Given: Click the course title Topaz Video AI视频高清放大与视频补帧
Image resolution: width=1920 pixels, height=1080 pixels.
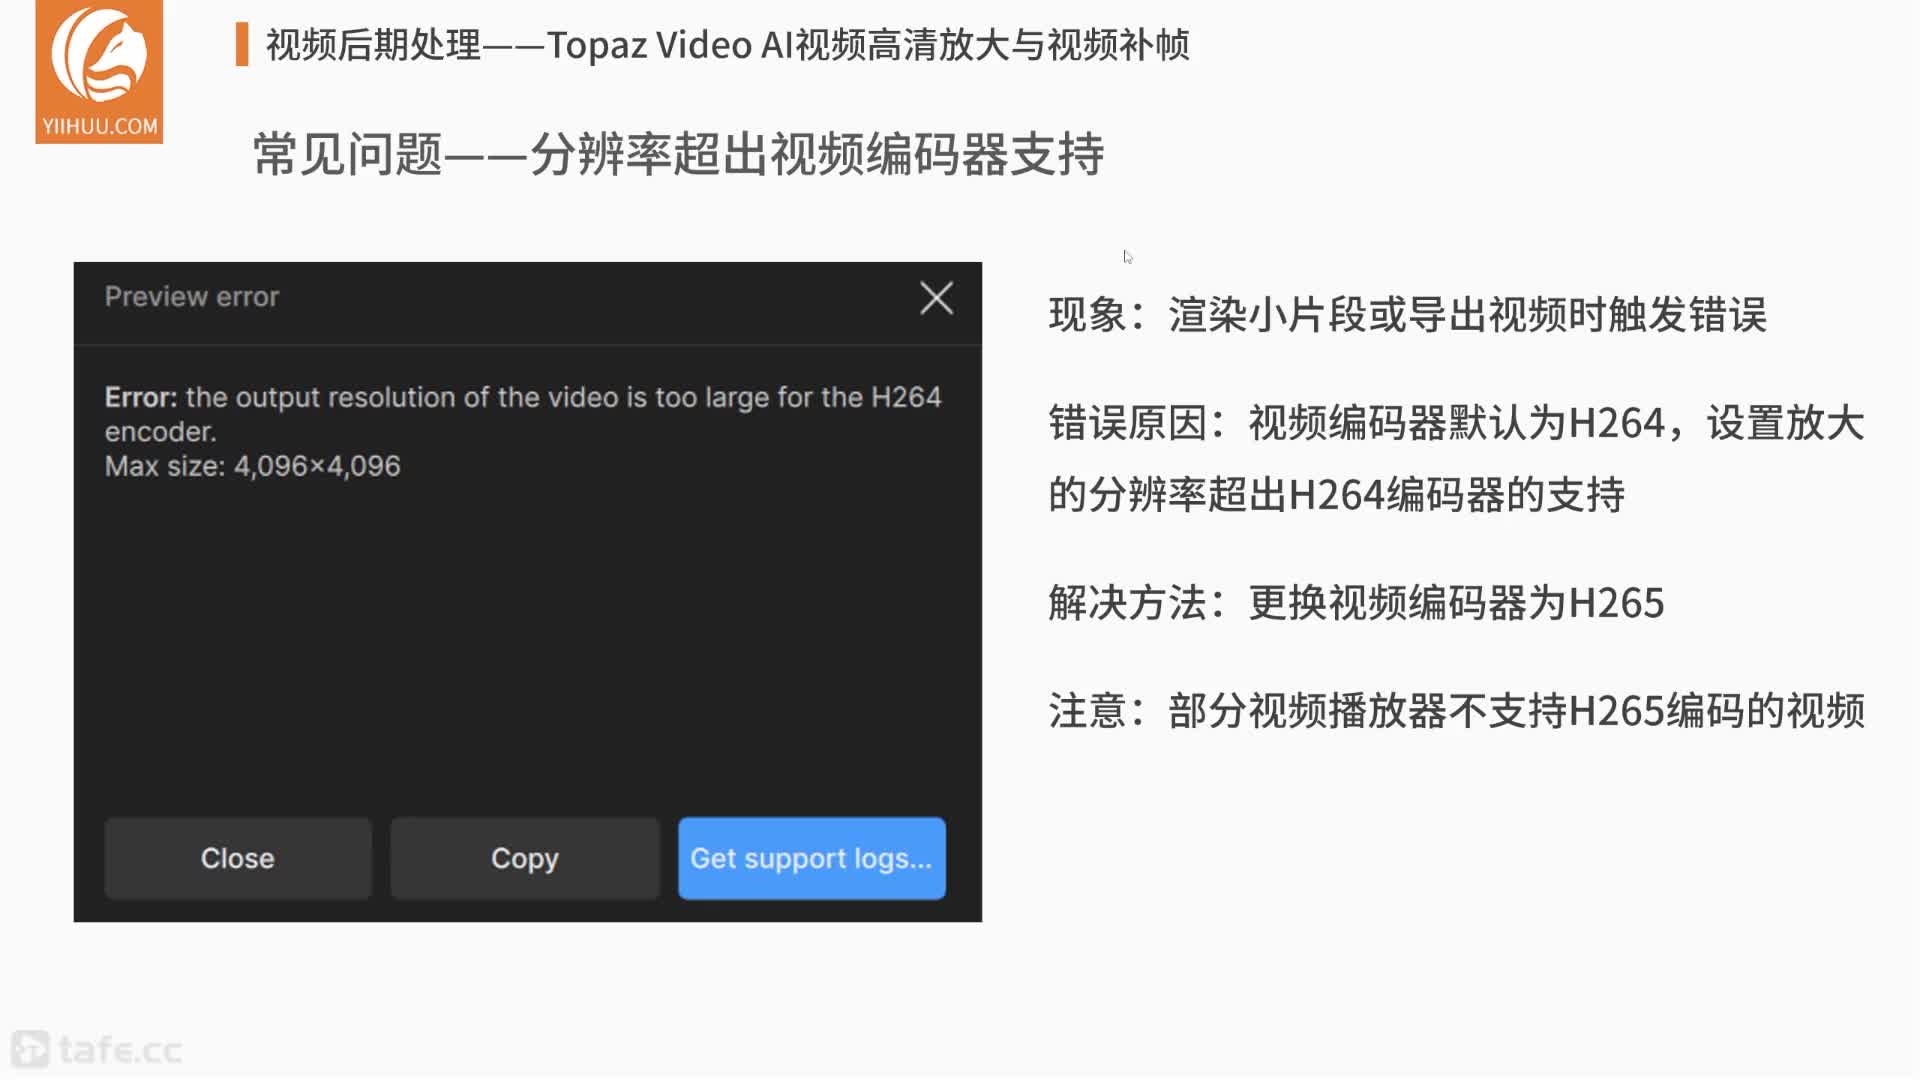Looking at the screenshot, I should pos(868,45).
